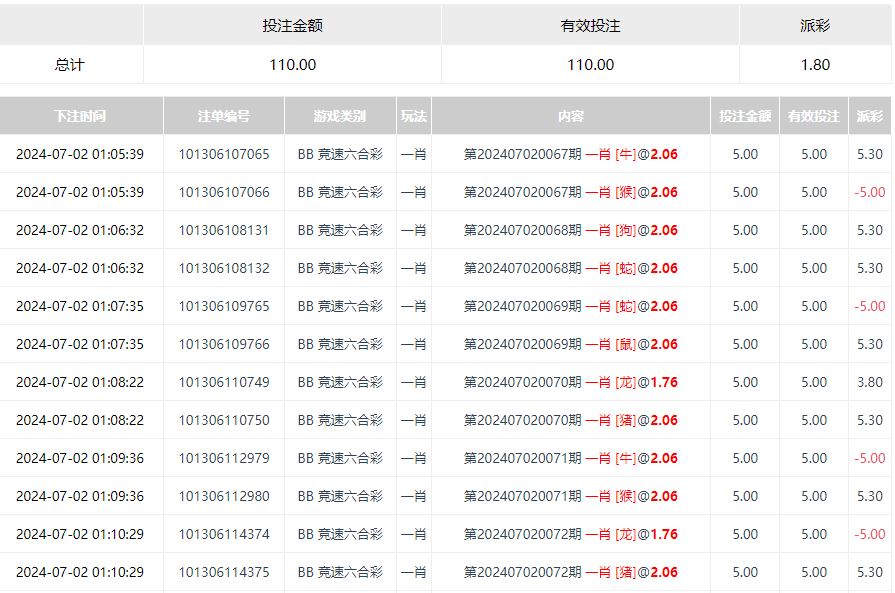Click the 游戏类别 column header
The image size is (895, 593).
(340, 116)
